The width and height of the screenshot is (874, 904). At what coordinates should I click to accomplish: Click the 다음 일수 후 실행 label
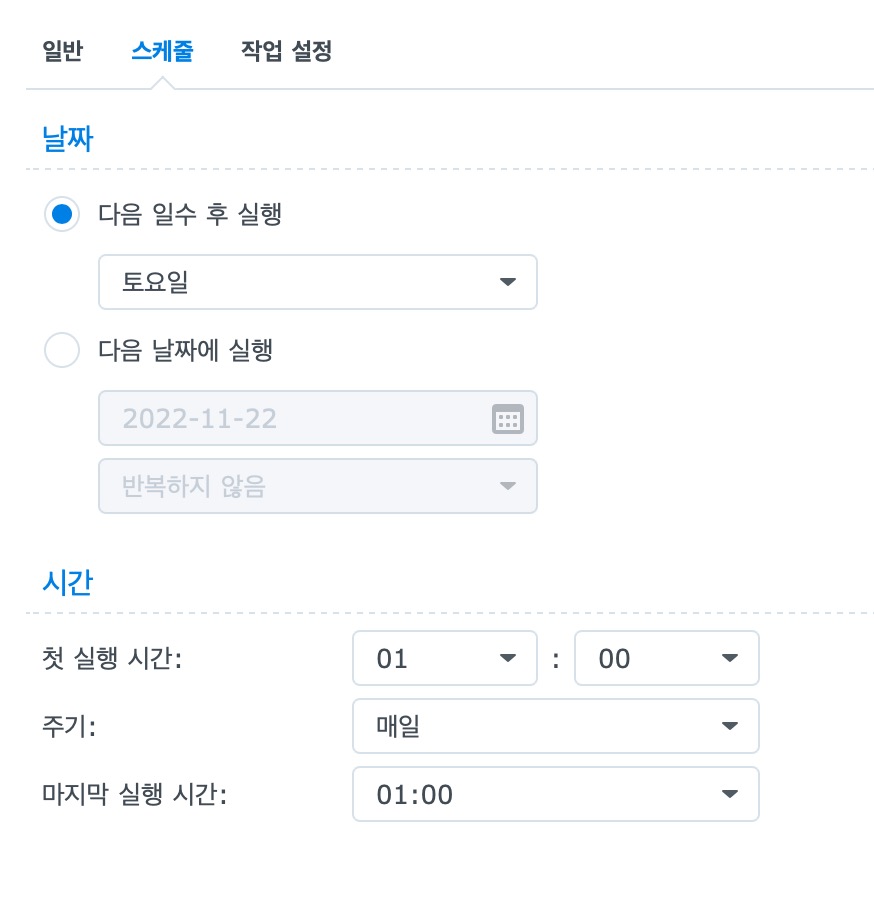190,214
